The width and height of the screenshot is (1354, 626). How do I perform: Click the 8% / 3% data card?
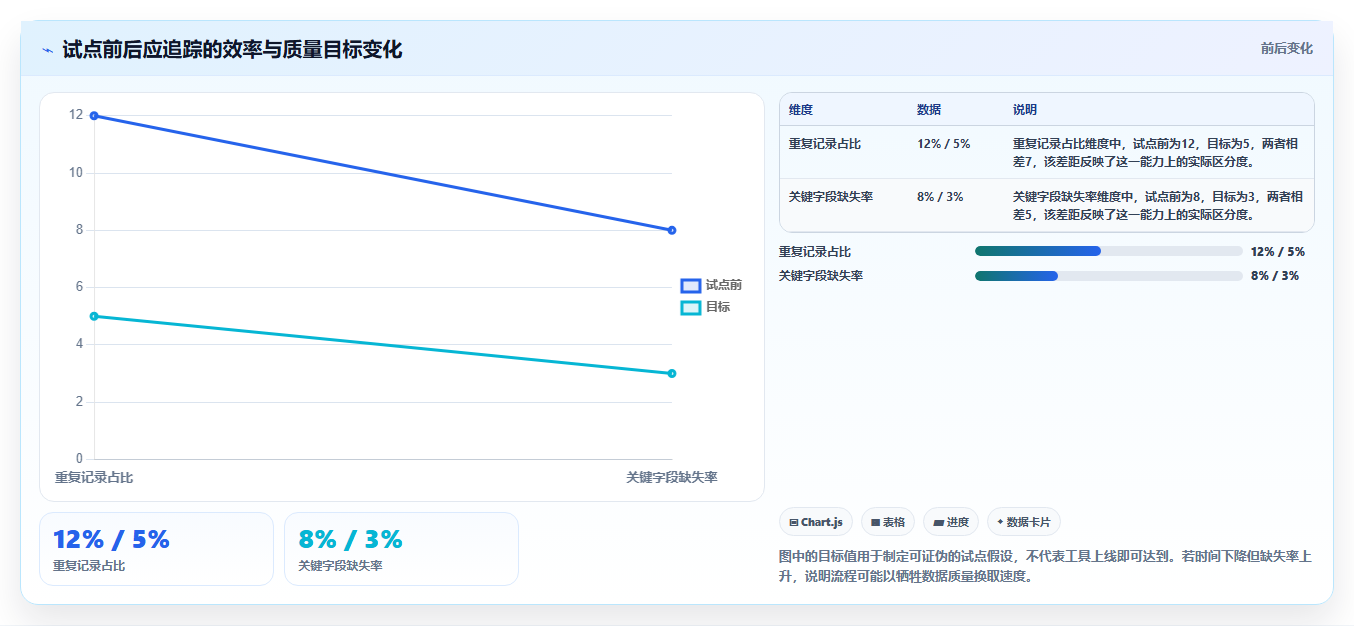click(401, 549)
